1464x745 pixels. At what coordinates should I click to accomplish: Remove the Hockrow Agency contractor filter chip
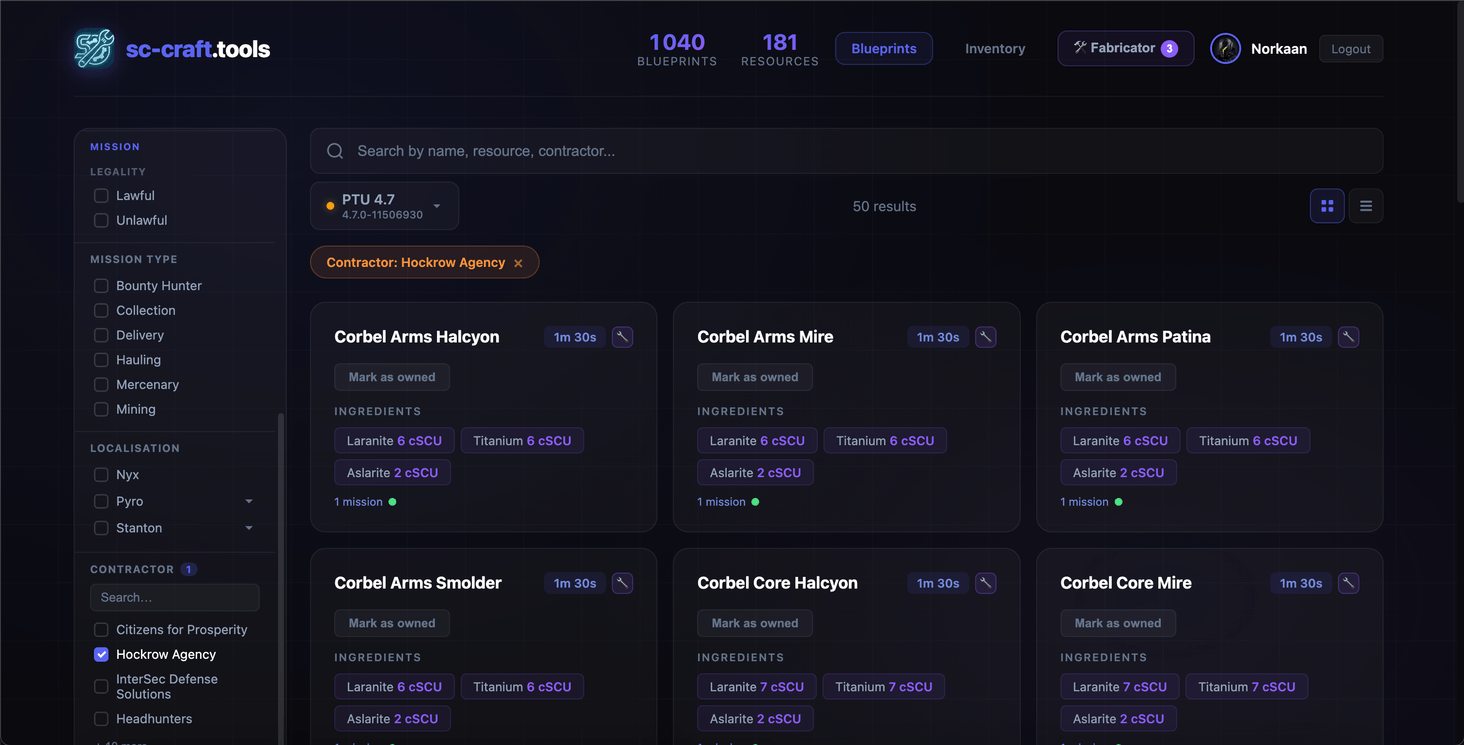[x=518, y=263]
